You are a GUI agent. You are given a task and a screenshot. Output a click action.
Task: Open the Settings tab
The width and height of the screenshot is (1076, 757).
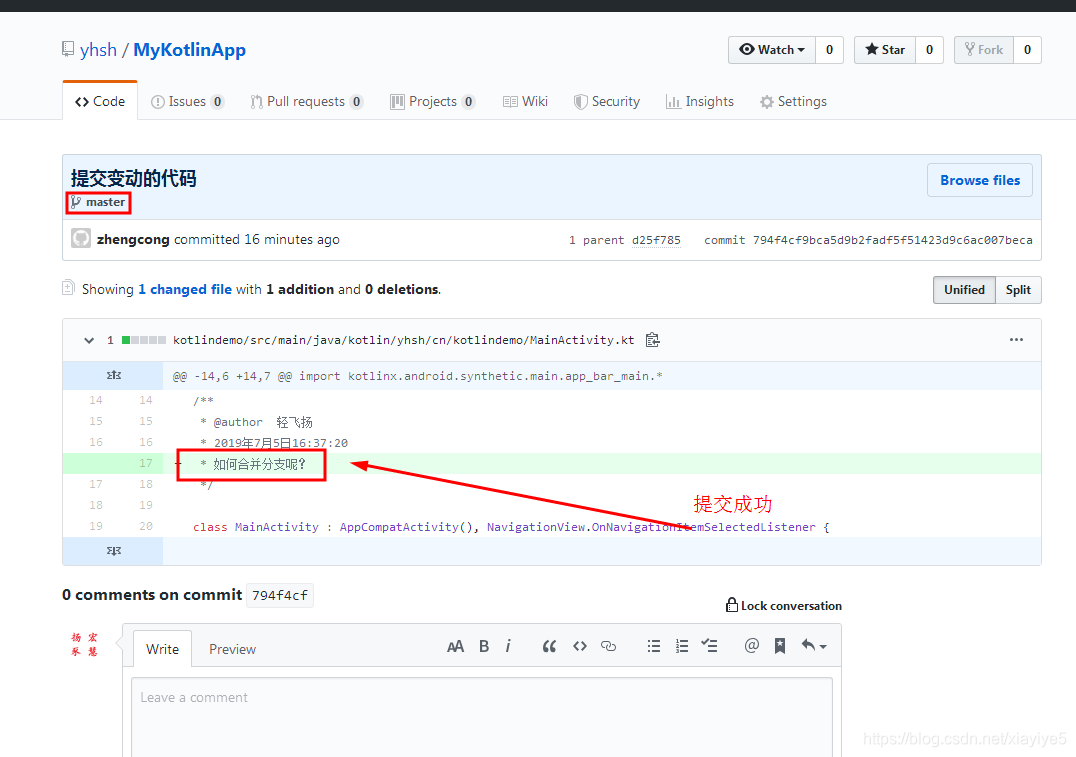point(793,102)
